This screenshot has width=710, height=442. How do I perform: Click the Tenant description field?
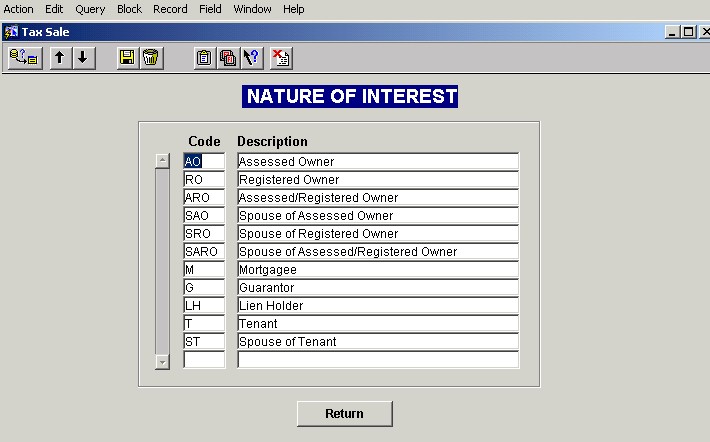378,323
